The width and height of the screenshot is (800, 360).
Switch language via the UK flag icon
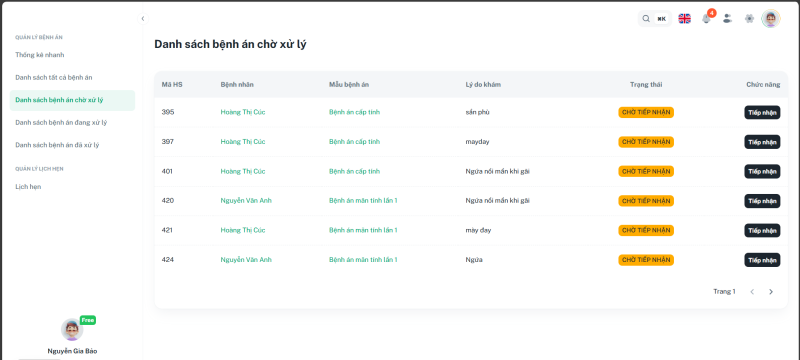pyautogui.click(x=684, y=19)
